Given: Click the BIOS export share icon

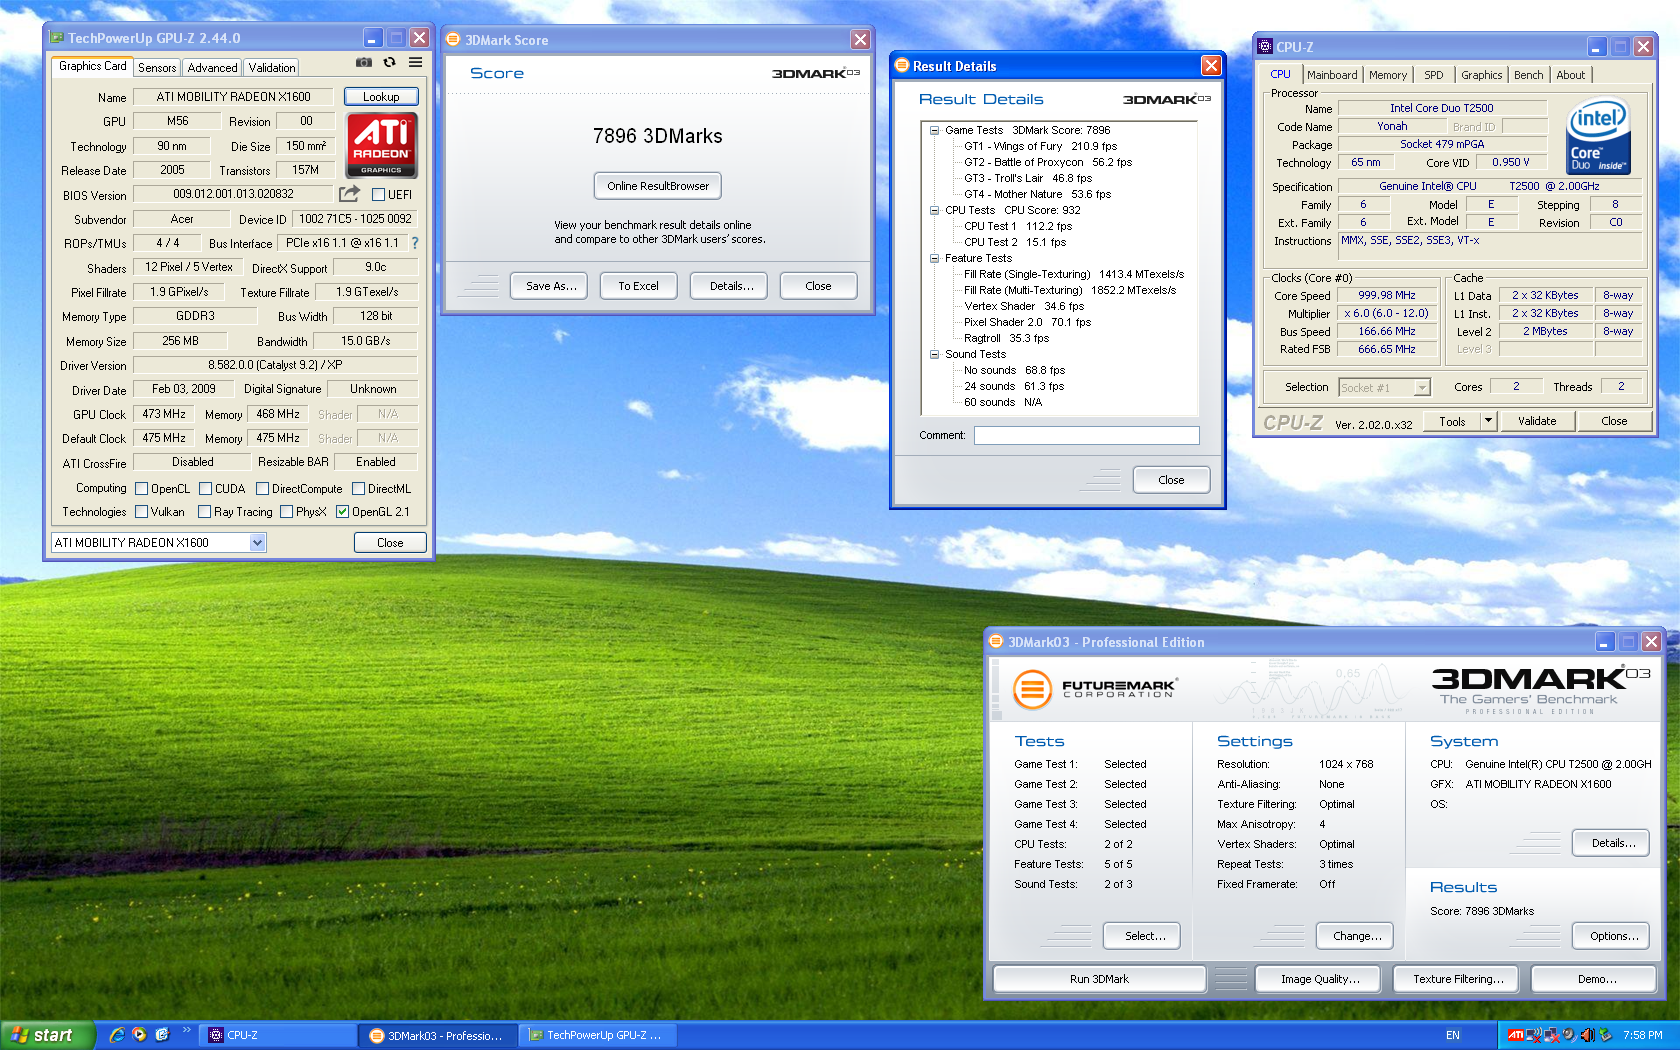Looking at the screenshot, I should point(349,194).
